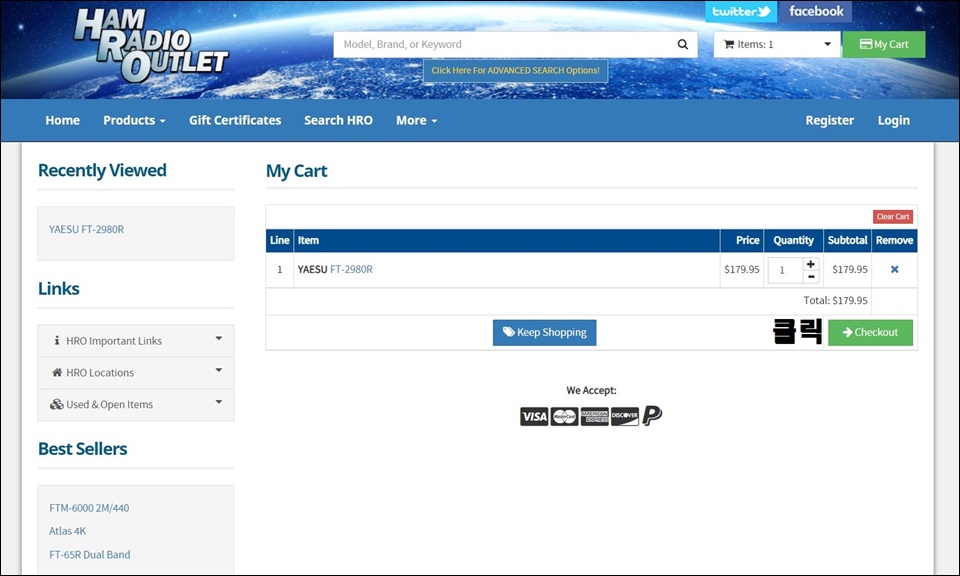This screenshot has height=576, width=960.
Task: Increase quantity with the plus button
Action: (811, 264)
